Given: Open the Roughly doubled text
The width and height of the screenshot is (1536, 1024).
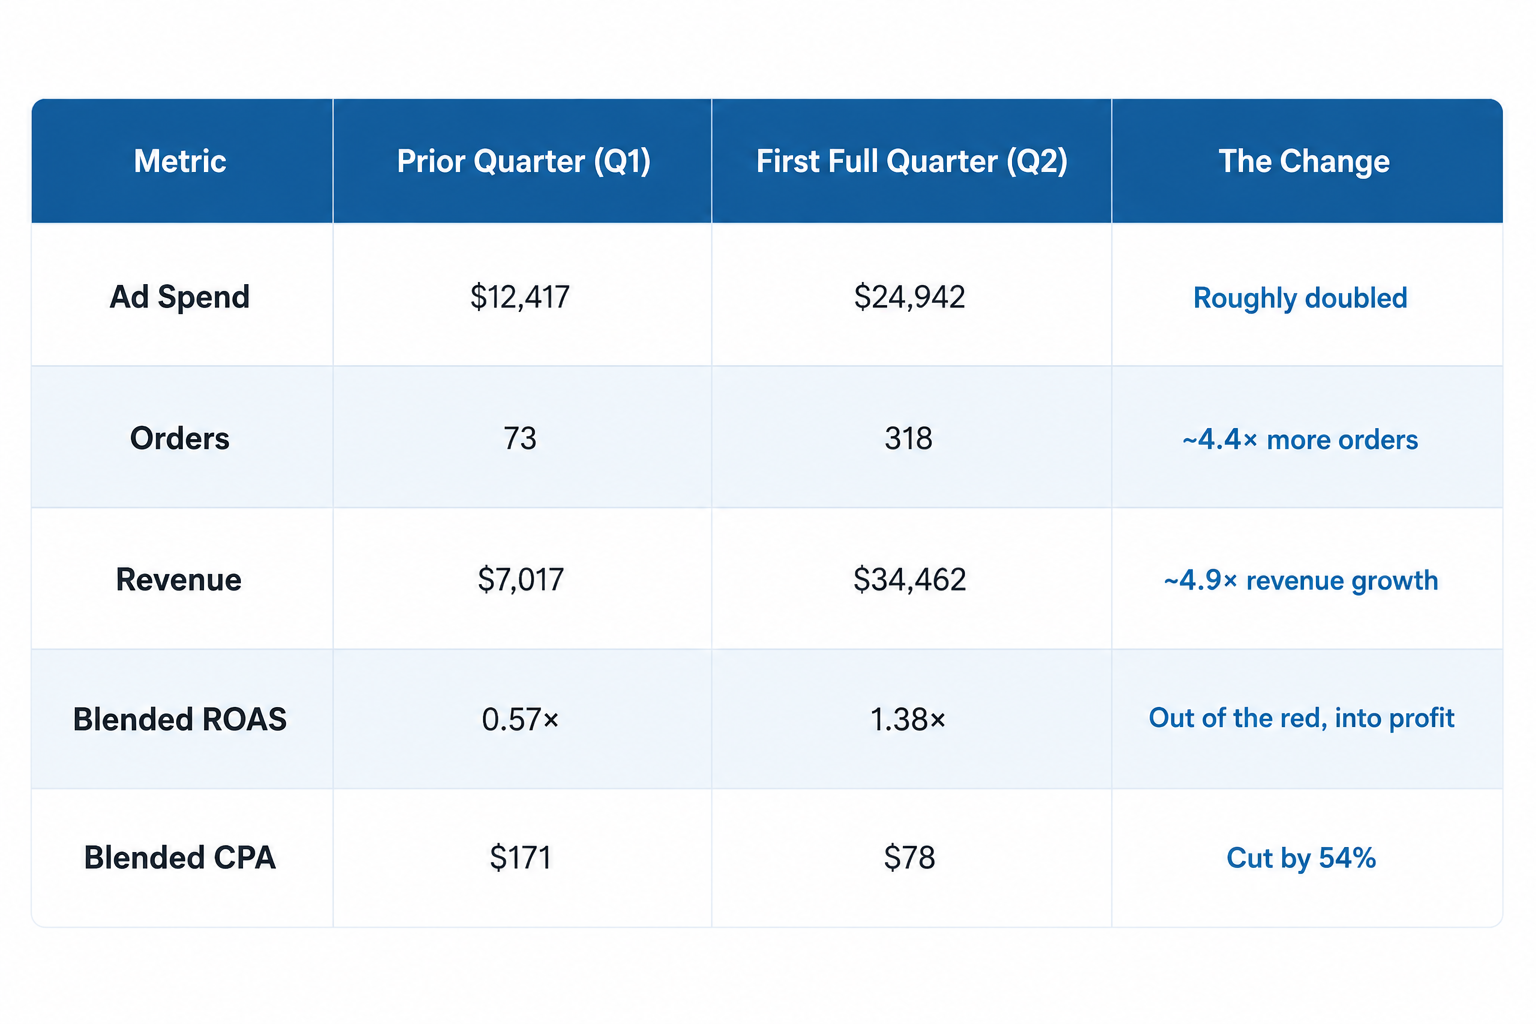Looking at the screenshot, I should pos(1300,298).
